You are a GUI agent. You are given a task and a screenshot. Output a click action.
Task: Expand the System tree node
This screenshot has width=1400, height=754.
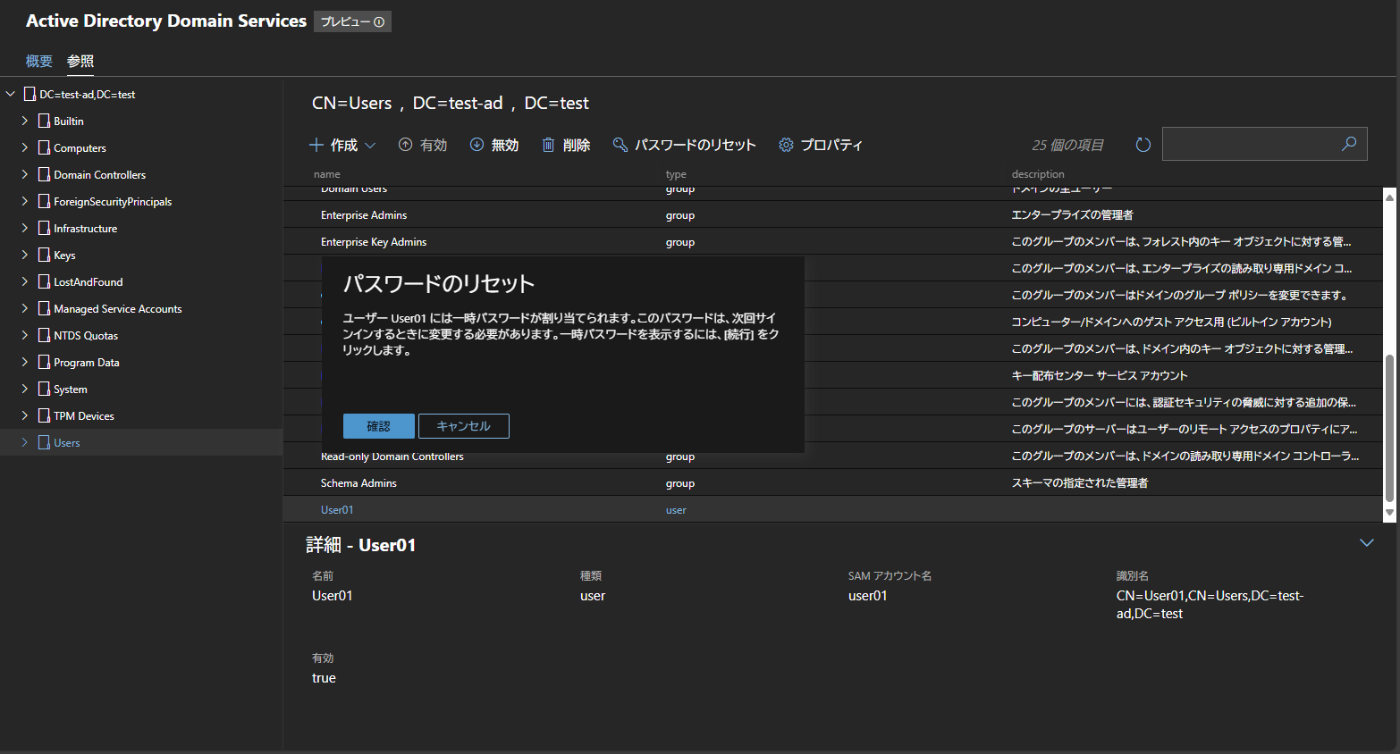(x=25, y=389)
